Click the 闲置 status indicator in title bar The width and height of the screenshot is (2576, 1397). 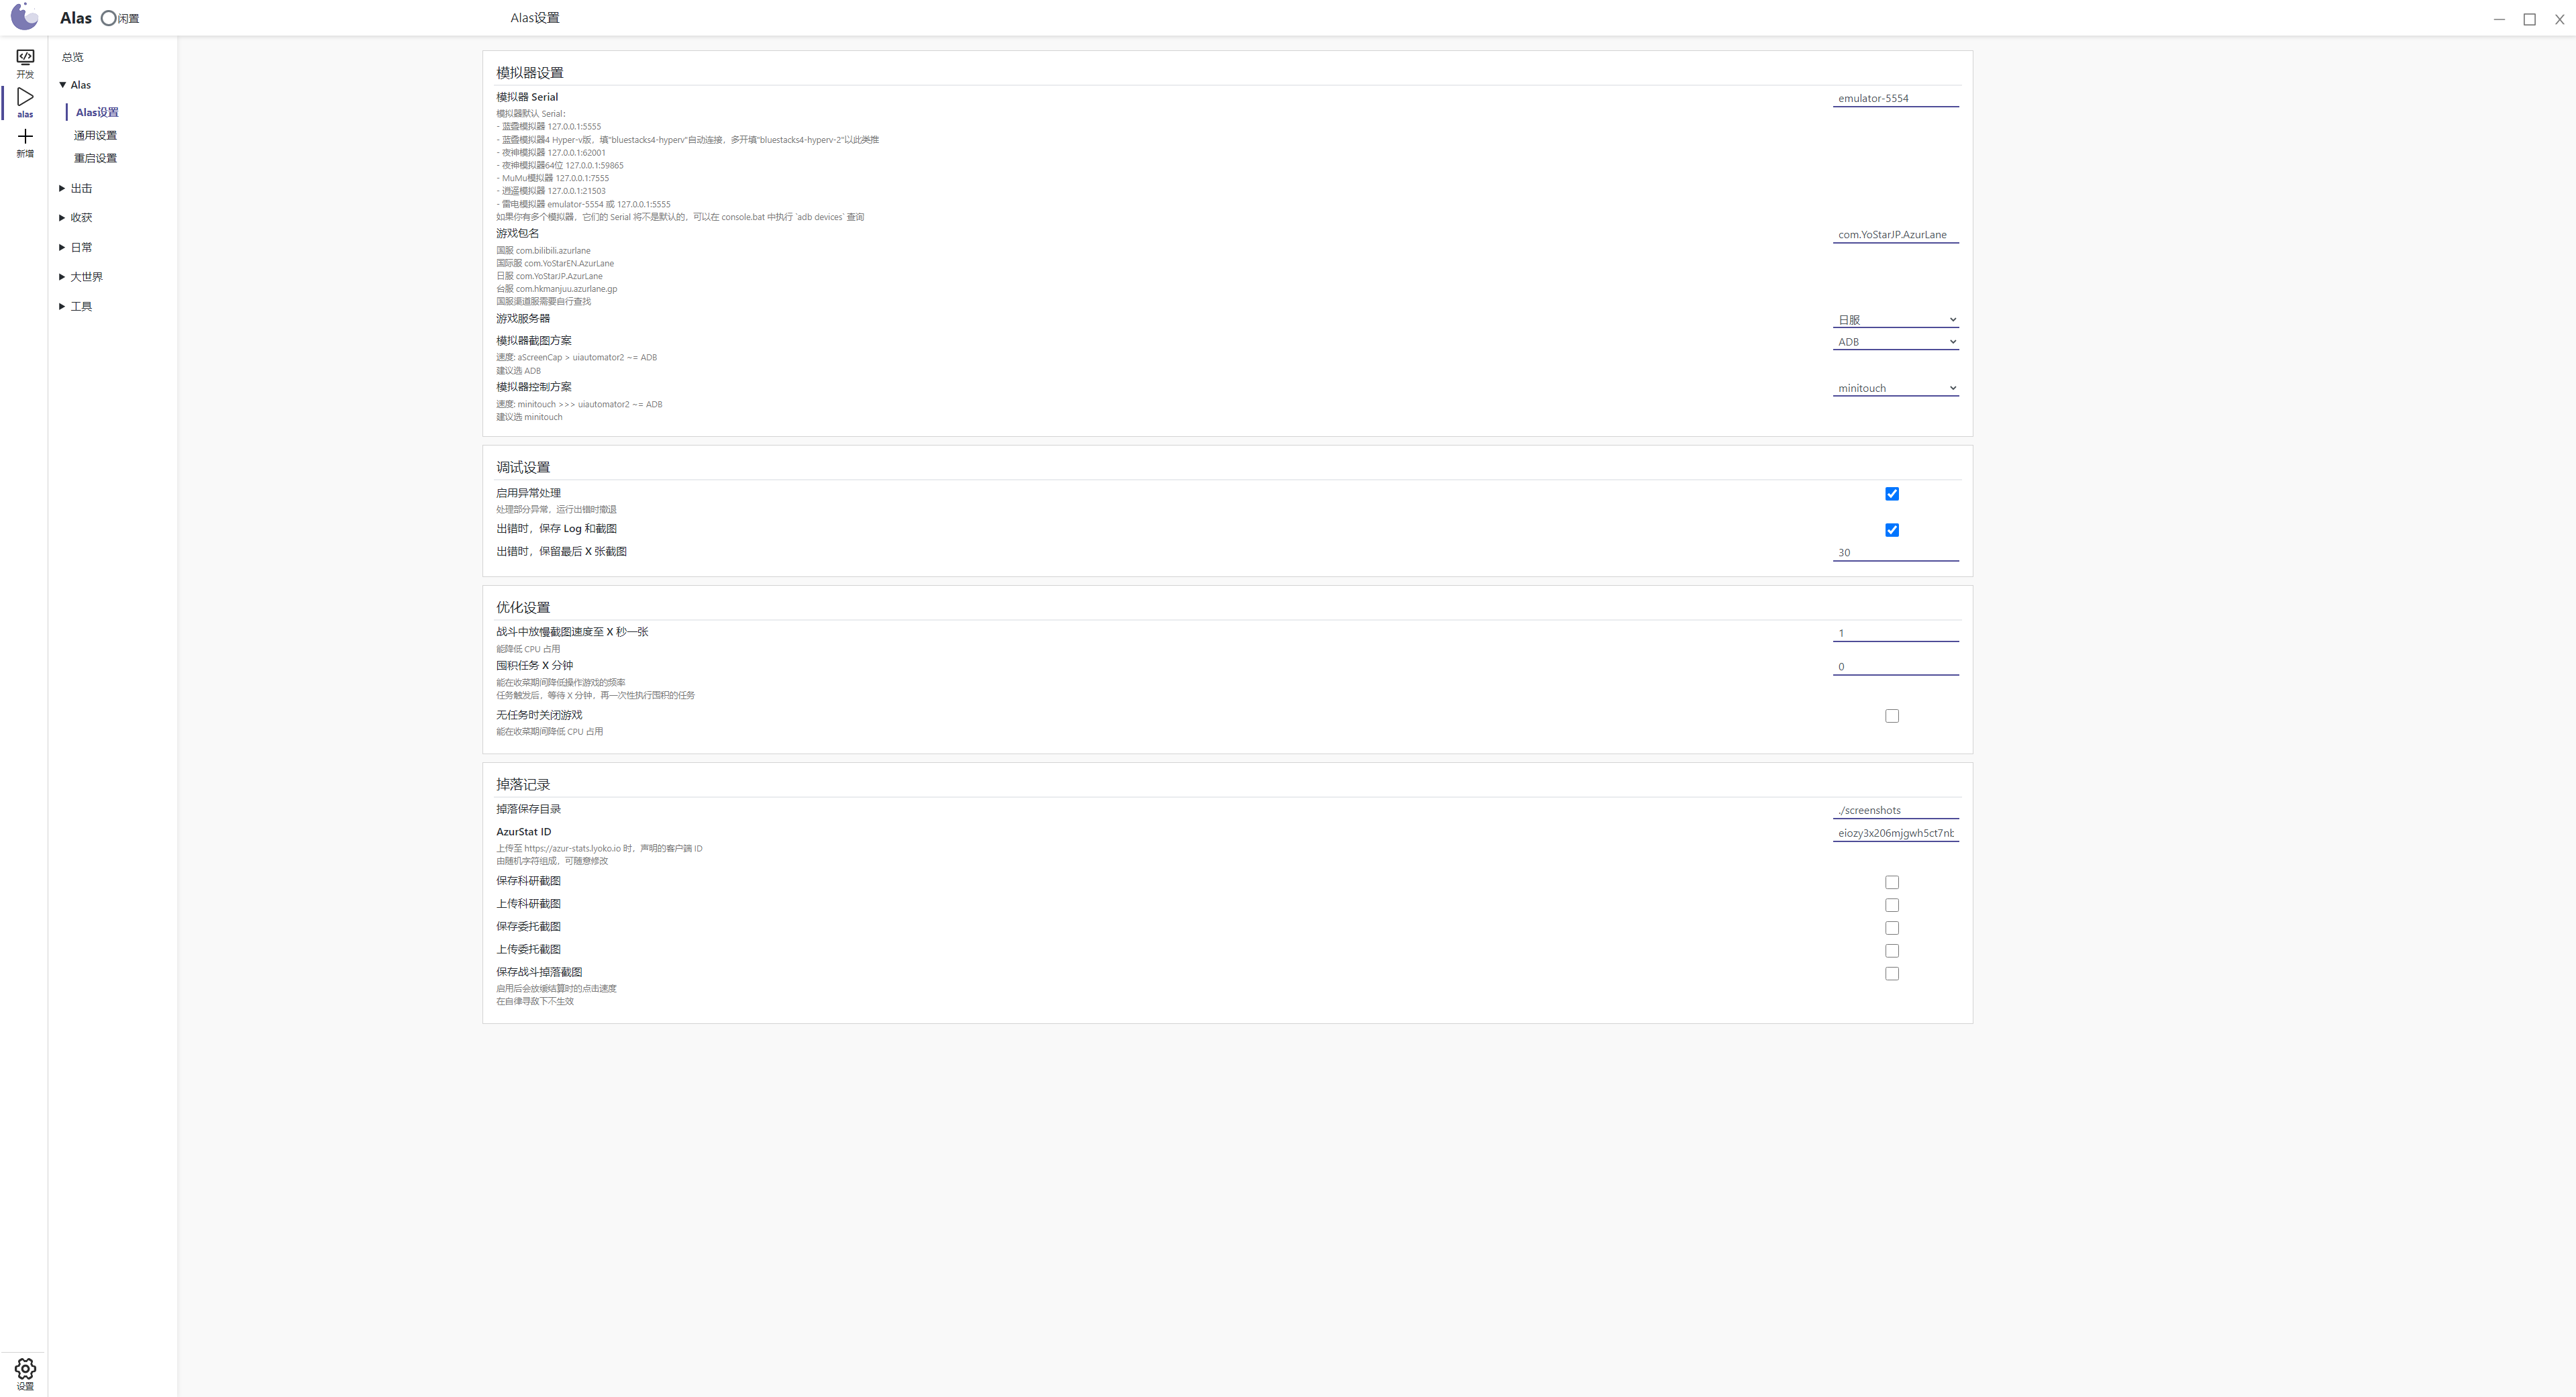pyautogui.click(x=120, y=17)
